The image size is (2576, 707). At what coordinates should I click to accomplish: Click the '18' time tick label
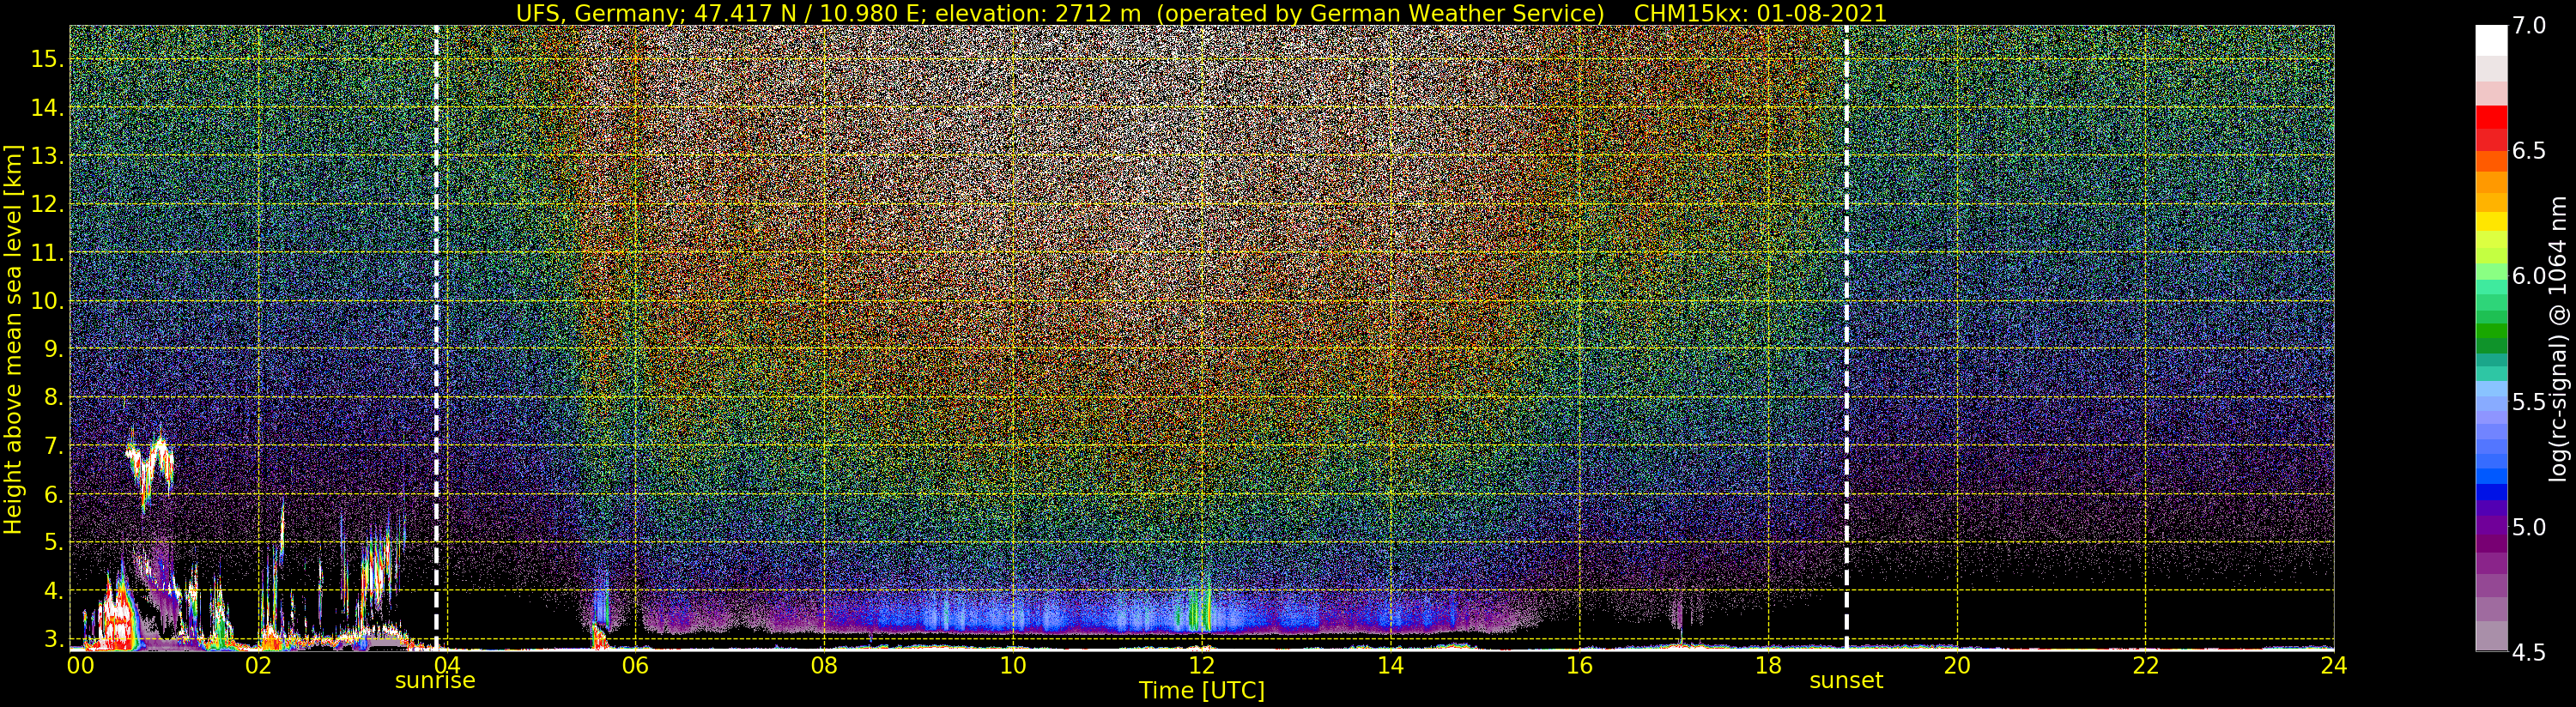[x=1768, y=665]
